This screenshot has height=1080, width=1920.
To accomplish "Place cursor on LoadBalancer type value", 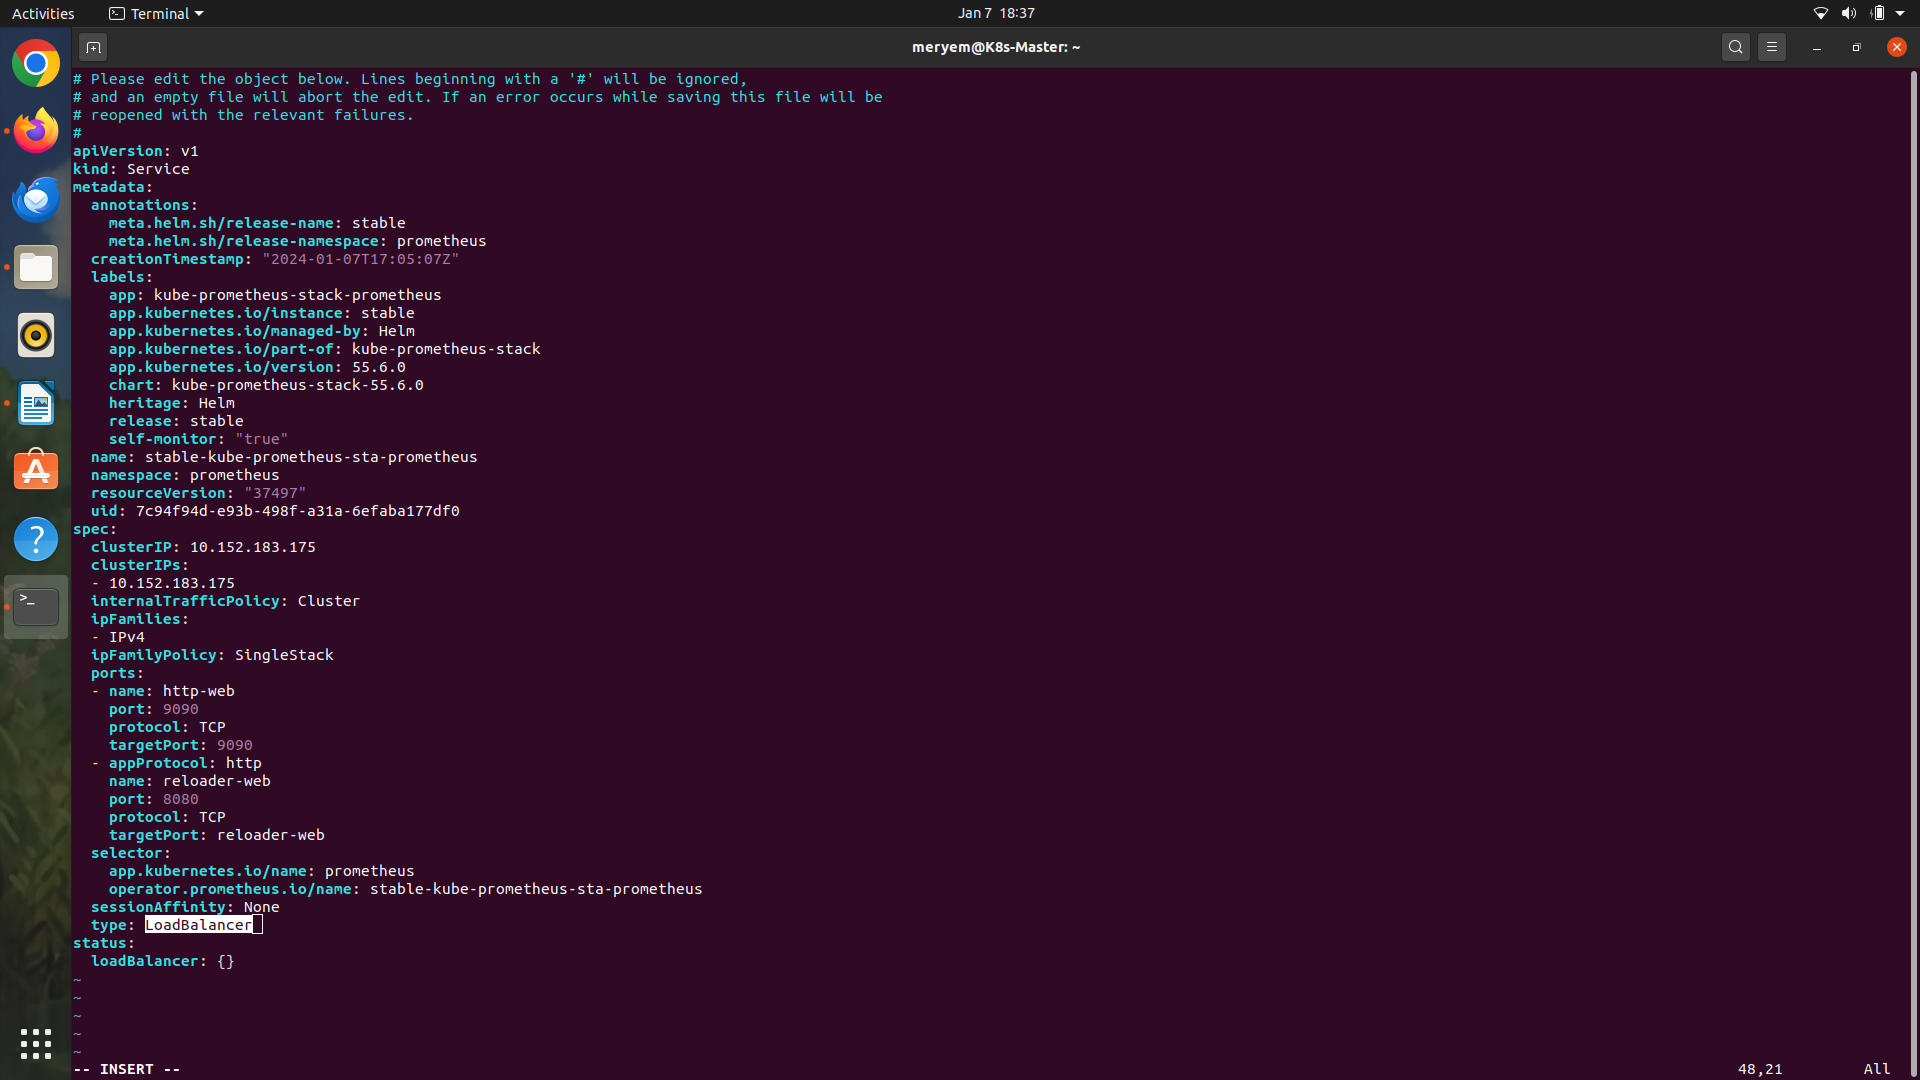I will (x=198, y=925).
